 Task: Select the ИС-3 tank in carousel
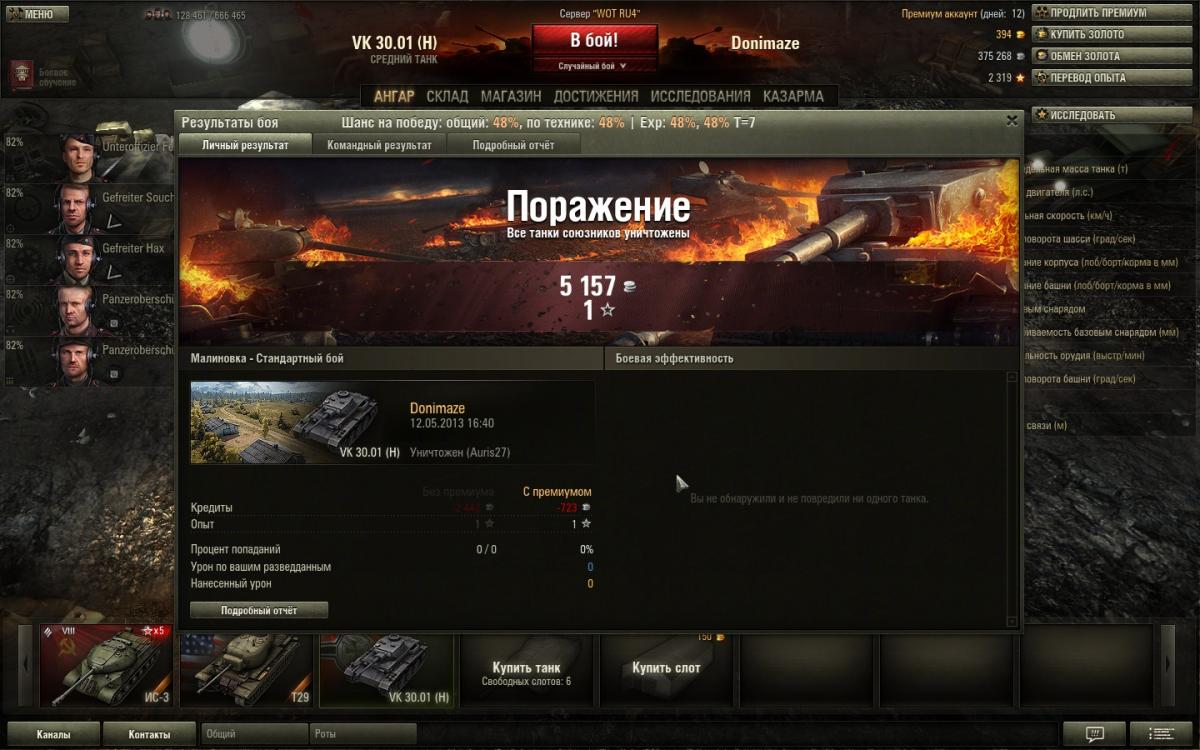(x=107, y=665)
